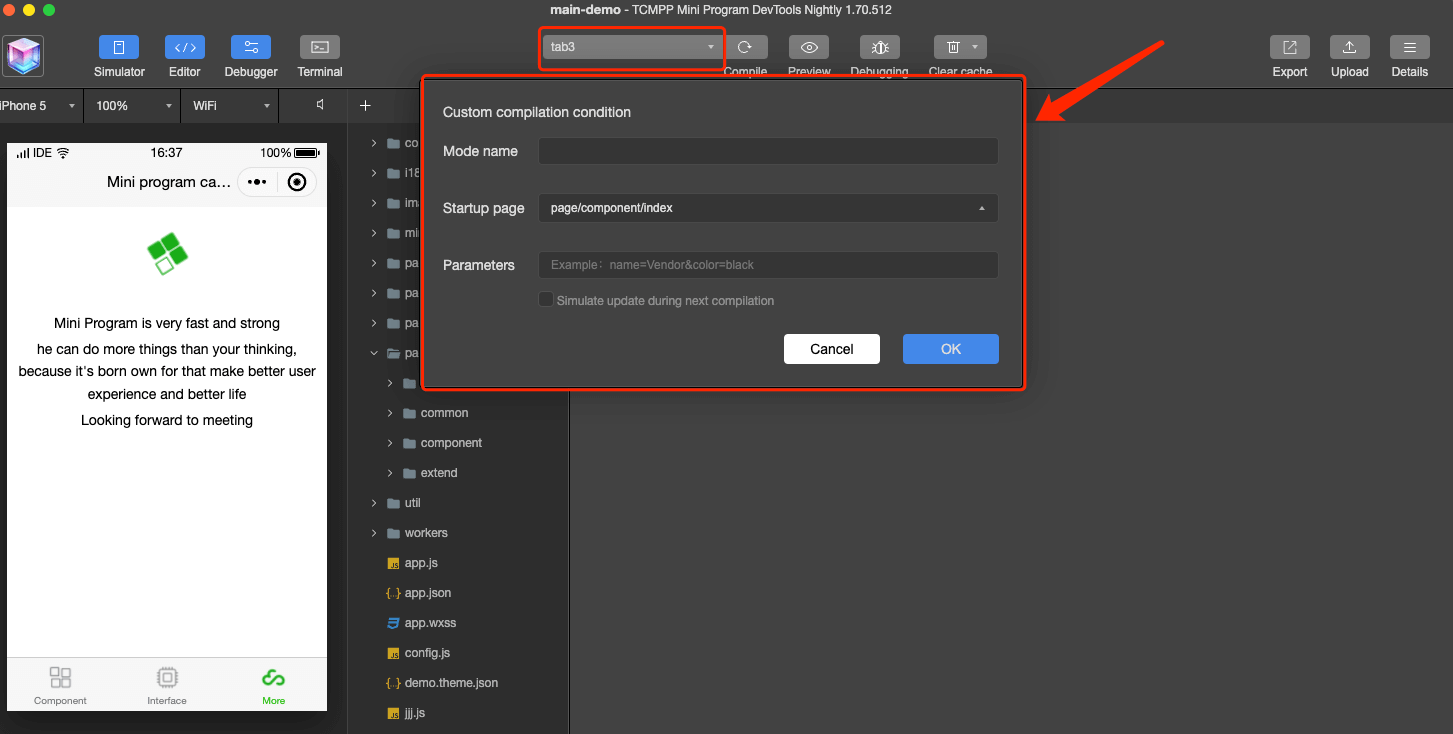The image size is (1453, 734).
Task: Click the Simulator toolbar icon
Action: pyautogui.click(x=119, y=47)
